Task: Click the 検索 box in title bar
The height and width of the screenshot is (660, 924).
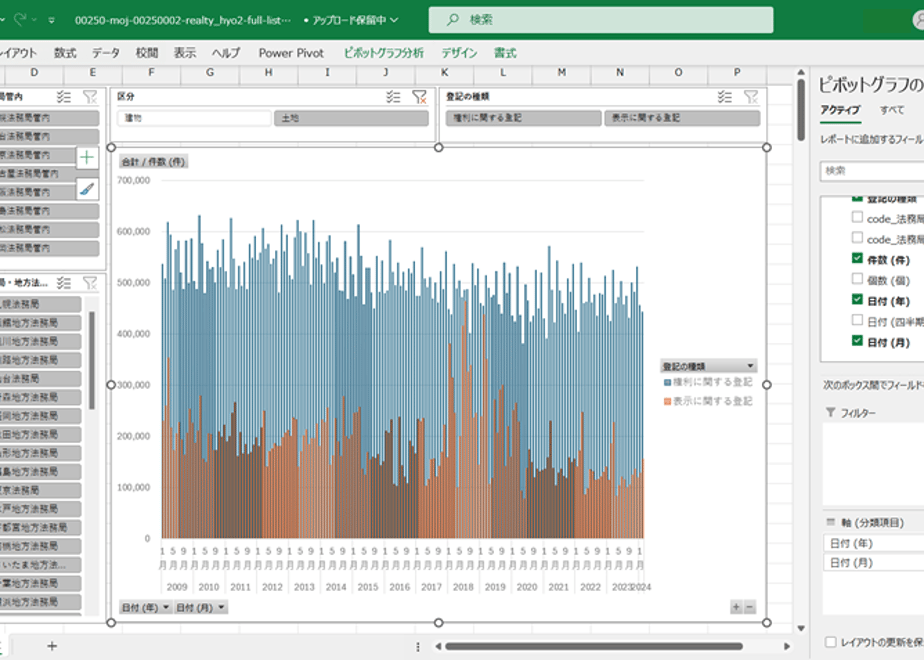Action: (x=601, y=20)
